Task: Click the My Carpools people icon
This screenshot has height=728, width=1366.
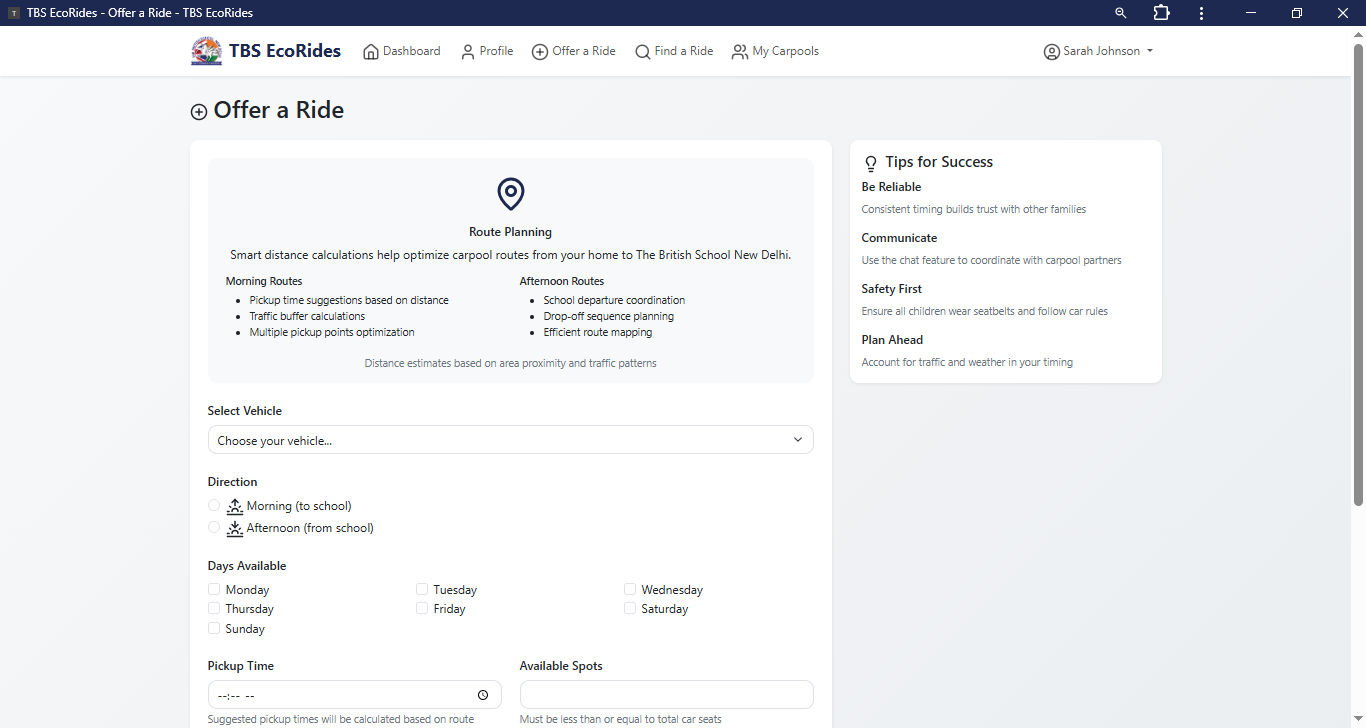Action: point(740,52)
